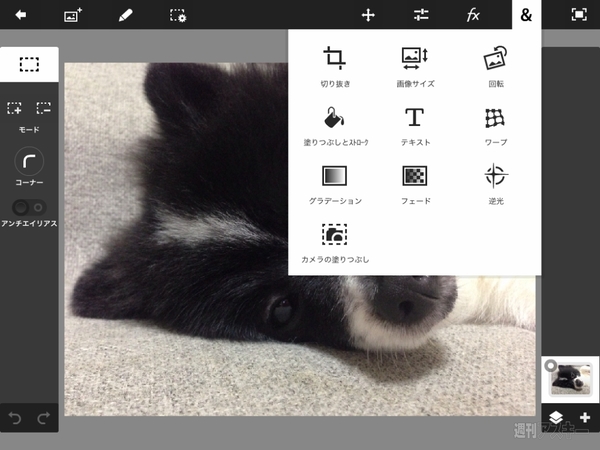Viewport: 600px width, 450px height.
Task: Apply グラデーション gradient
Action: point(335,184)
